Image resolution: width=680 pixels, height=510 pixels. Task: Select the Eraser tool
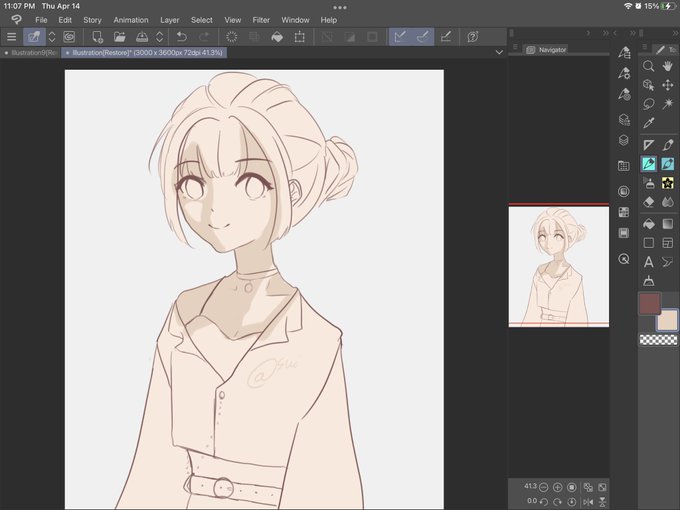(x=648, y=202)
